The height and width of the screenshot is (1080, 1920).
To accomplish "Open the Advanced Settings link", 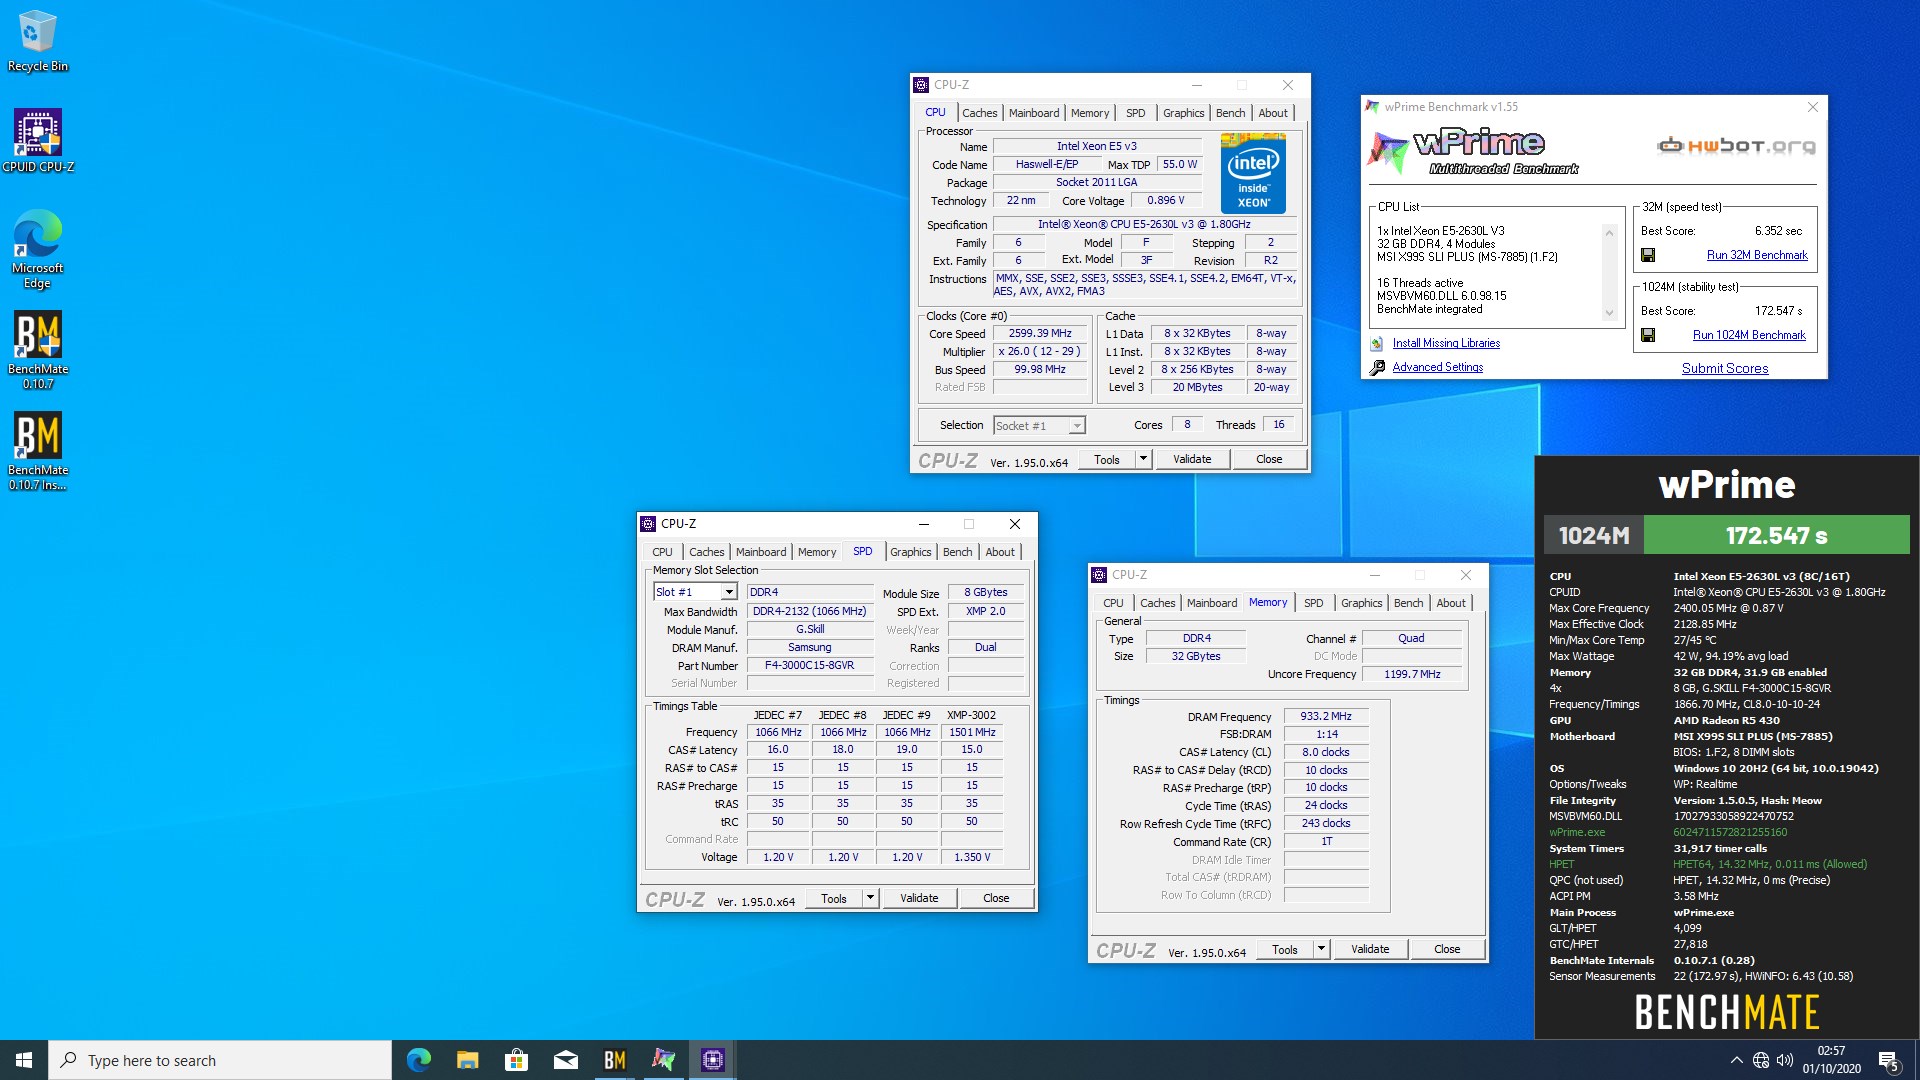I will pos(1437,367).
